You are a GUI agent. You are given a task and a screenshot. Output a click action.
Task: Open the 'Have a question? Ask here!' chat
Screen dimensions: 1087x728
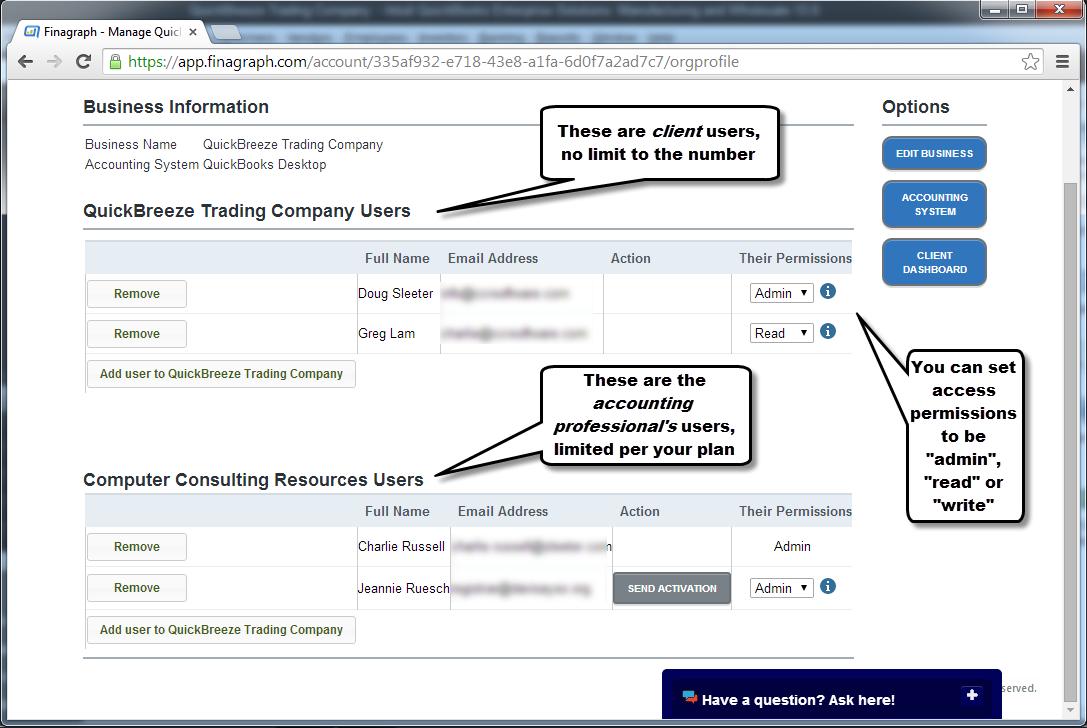pyautogui.click(x=832, y=695)
